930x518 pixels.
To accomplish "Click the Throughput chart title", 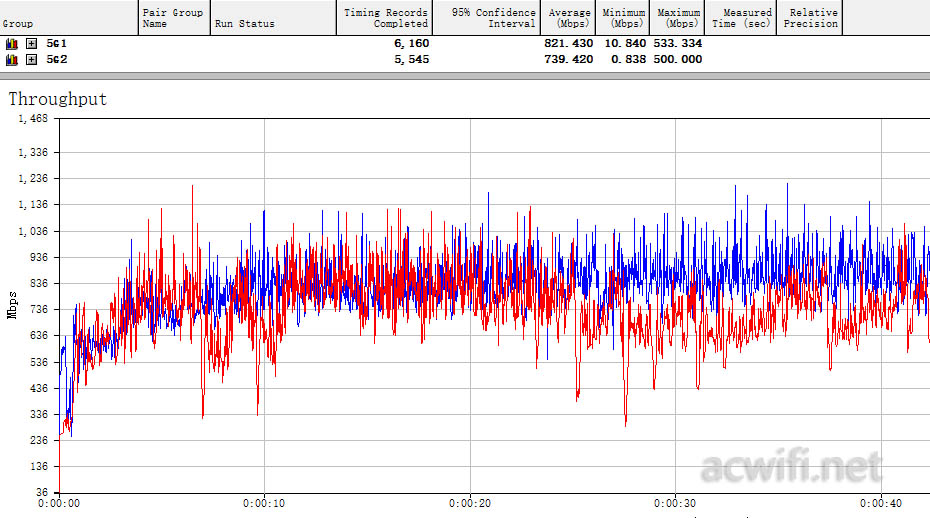I will click(x=57, y=99).
